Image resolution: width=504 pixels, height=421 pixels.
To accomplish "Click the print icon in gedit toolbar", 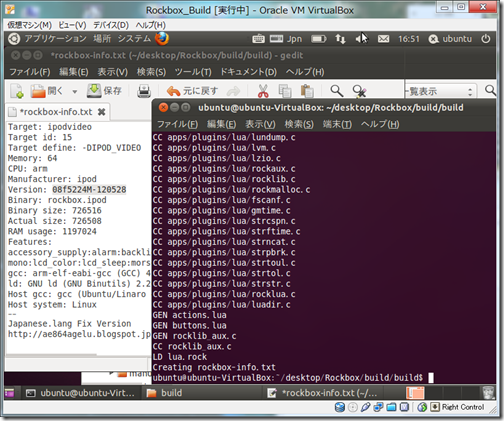I will pos(144,91).
